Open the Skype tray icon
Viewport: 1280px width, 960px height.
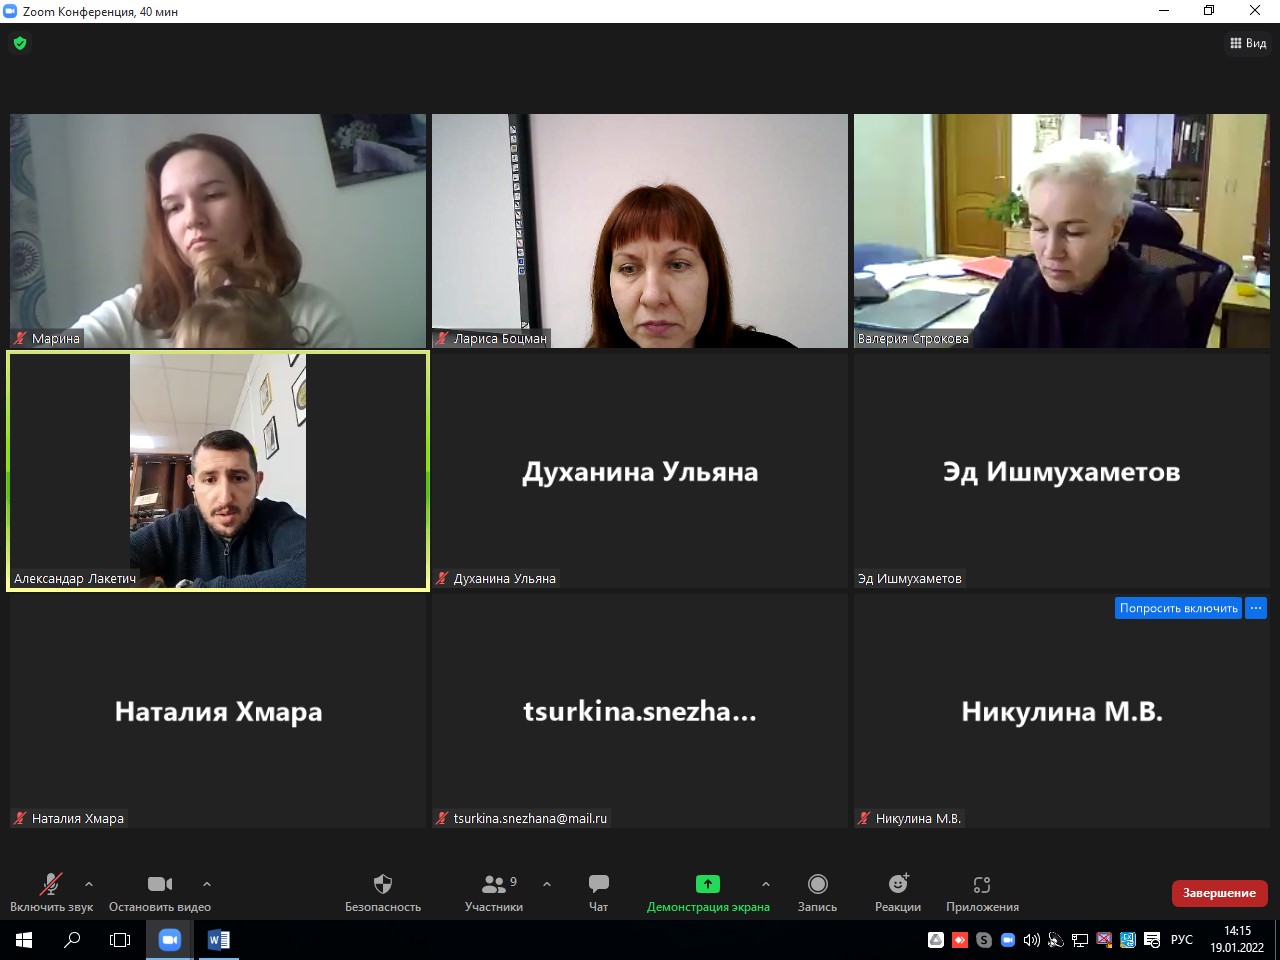pos(984,940)
